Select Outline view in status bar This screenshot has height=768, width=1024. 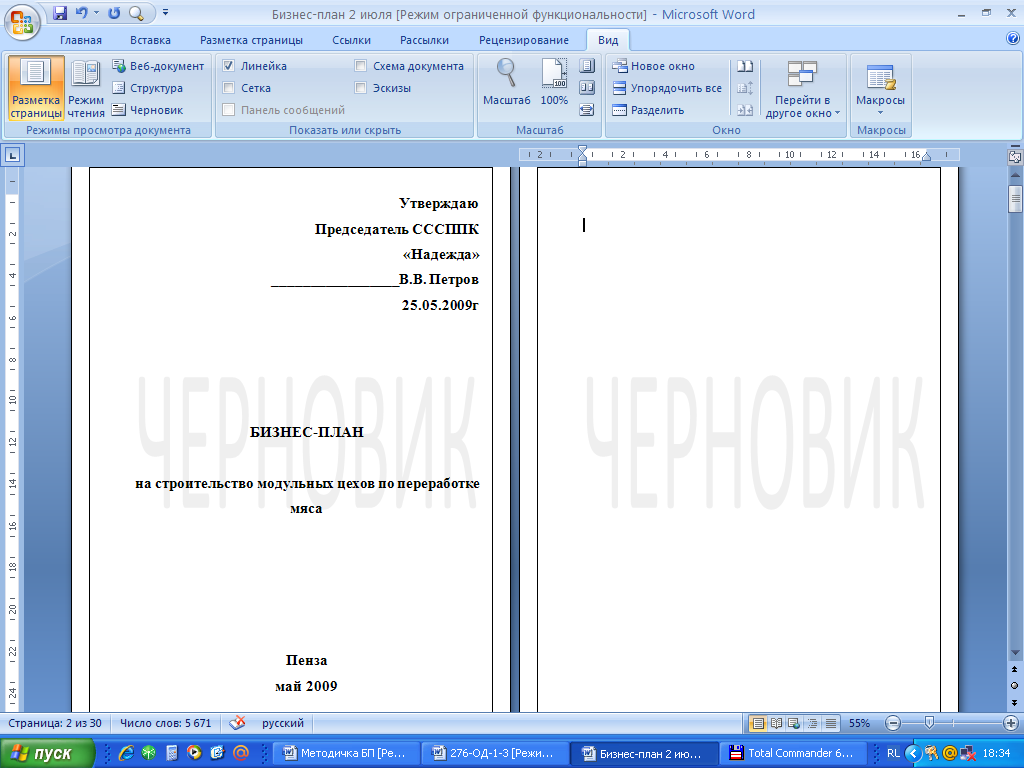812,723
